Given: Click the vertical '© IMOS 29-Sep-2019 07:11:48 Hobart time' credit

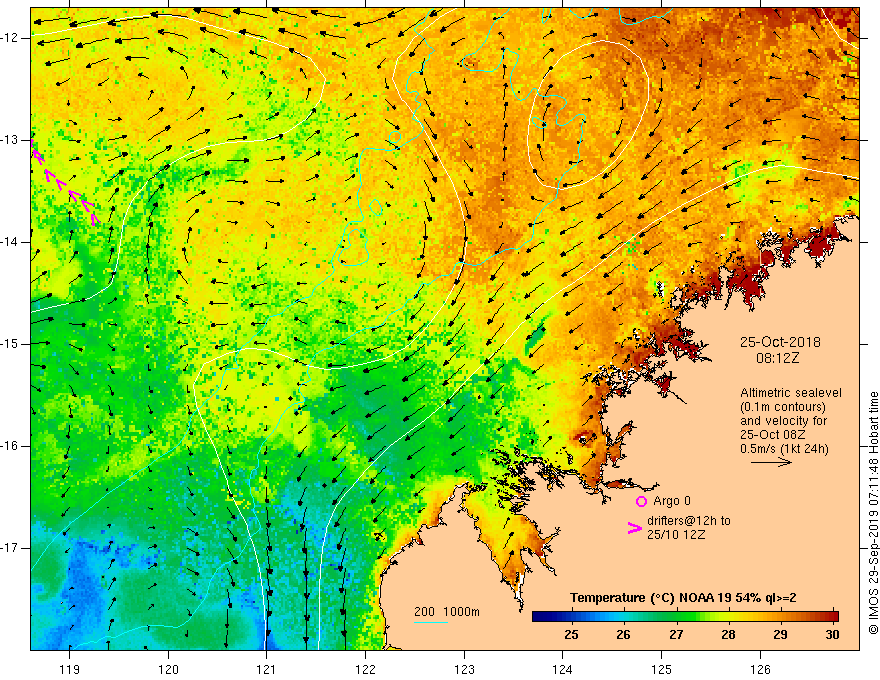Looking at the screenshot, I should coord(873,513).
